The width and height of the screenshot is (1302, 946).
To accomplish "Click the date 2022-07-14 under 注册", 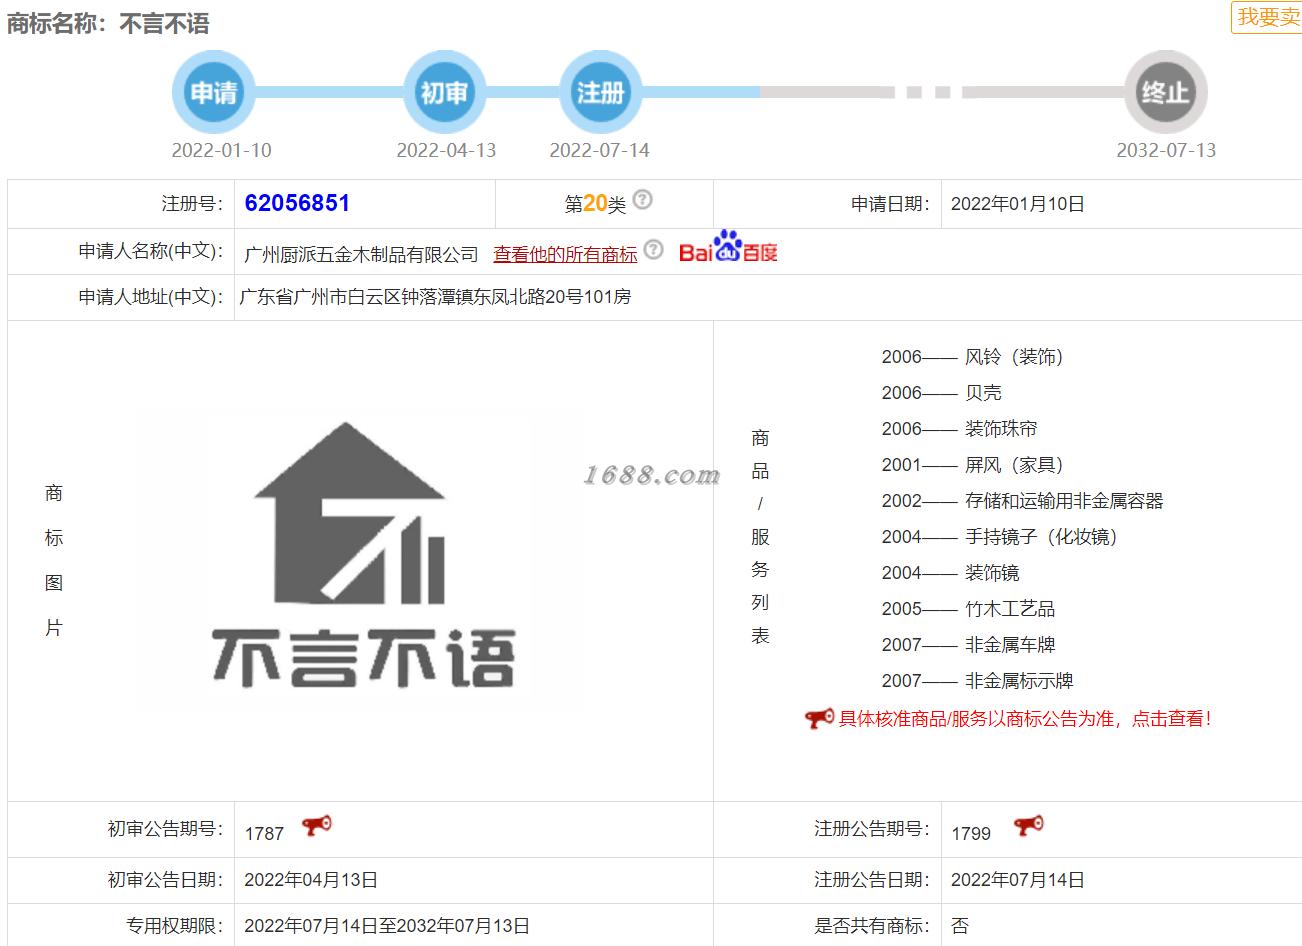I will coord(599,150).
